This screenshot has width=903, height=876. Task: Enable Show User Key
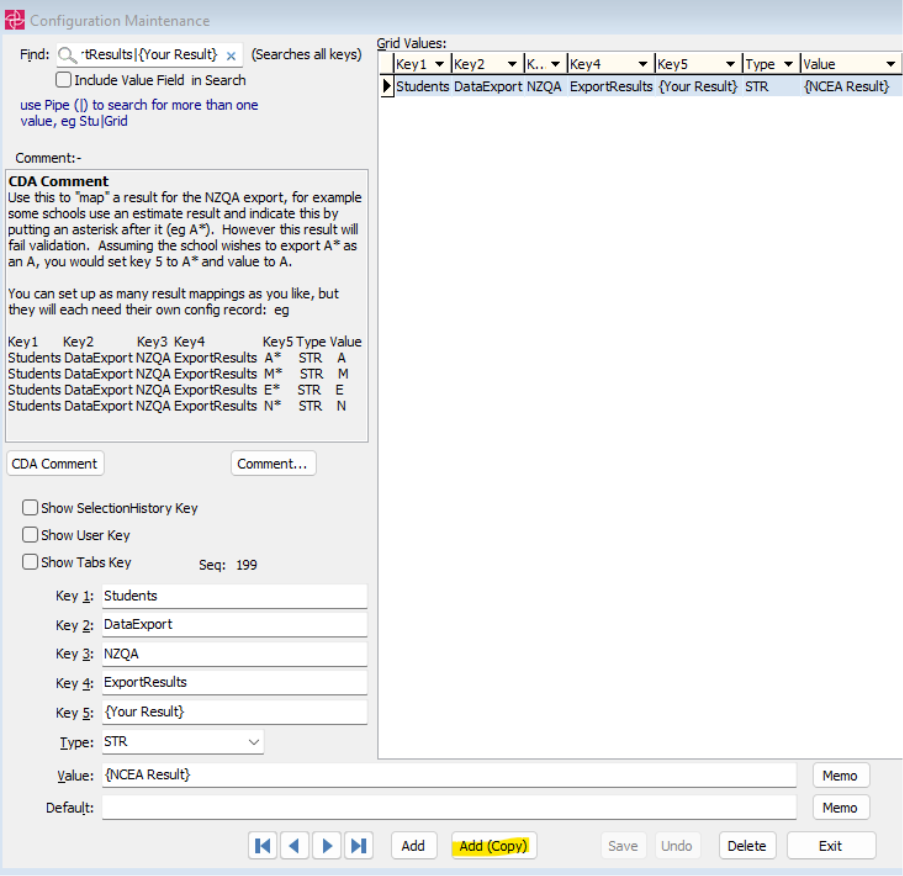pyautogui.click(x=30, y=534)
